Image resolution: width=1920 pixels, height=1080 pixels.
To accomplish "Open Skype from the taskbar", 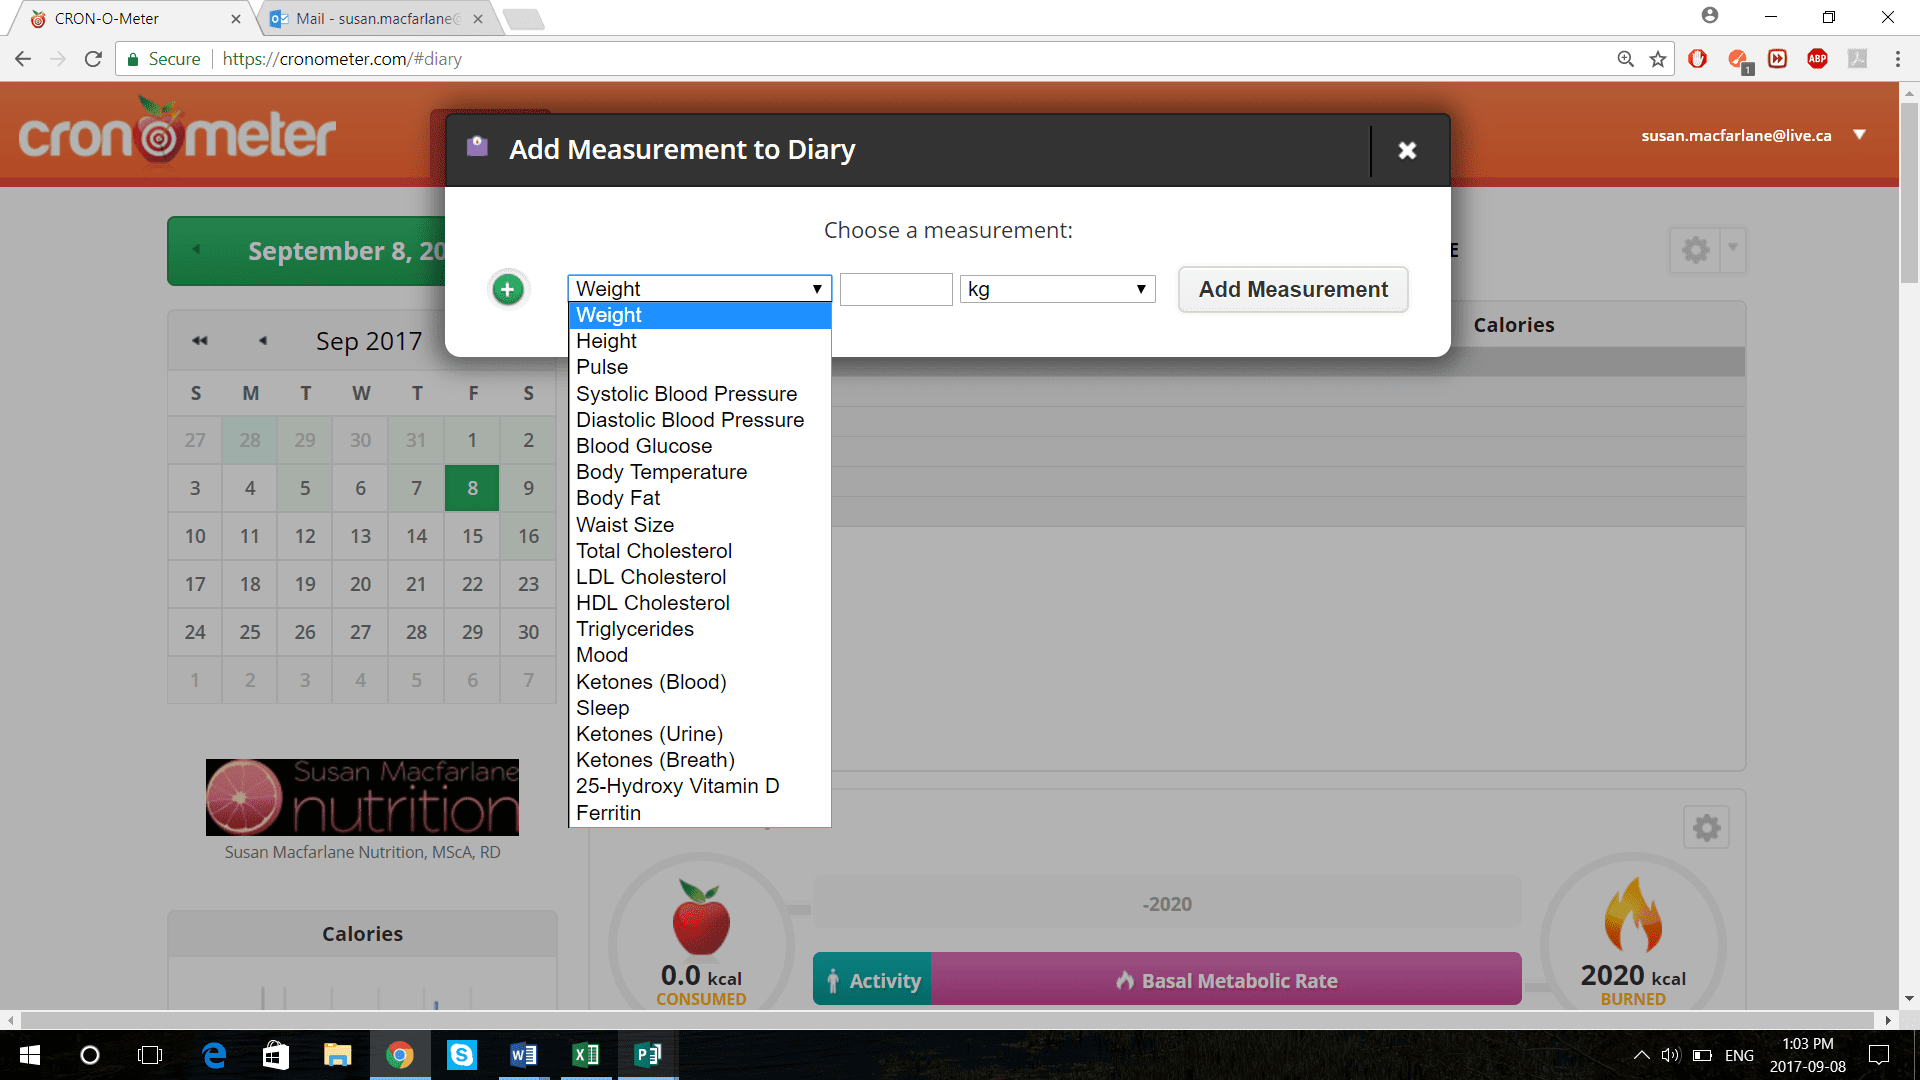I will pos(462,1055).
